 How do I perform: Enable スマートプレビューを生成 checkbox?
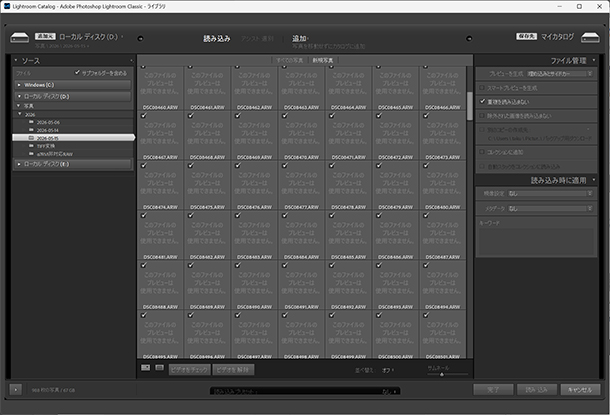coord(482,88)
